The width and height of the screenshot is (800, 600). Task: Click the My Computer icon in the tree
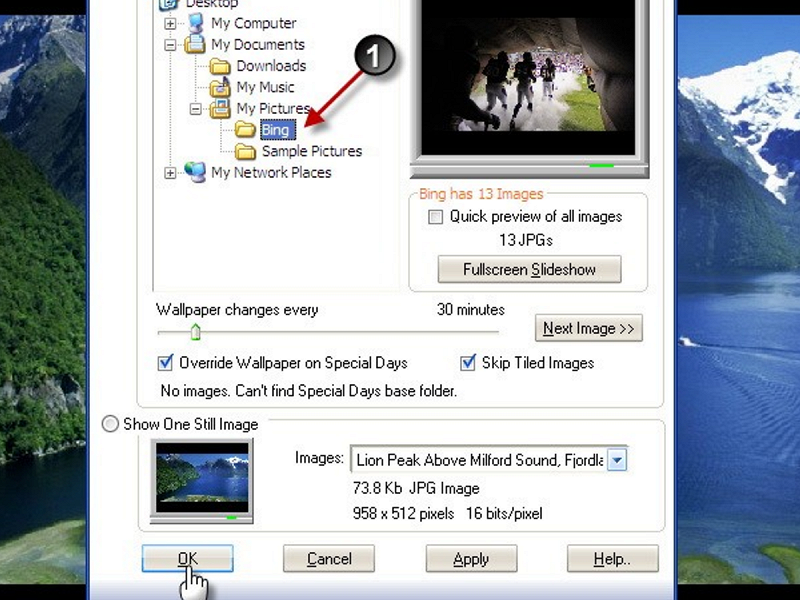click(x=196, y=23)
